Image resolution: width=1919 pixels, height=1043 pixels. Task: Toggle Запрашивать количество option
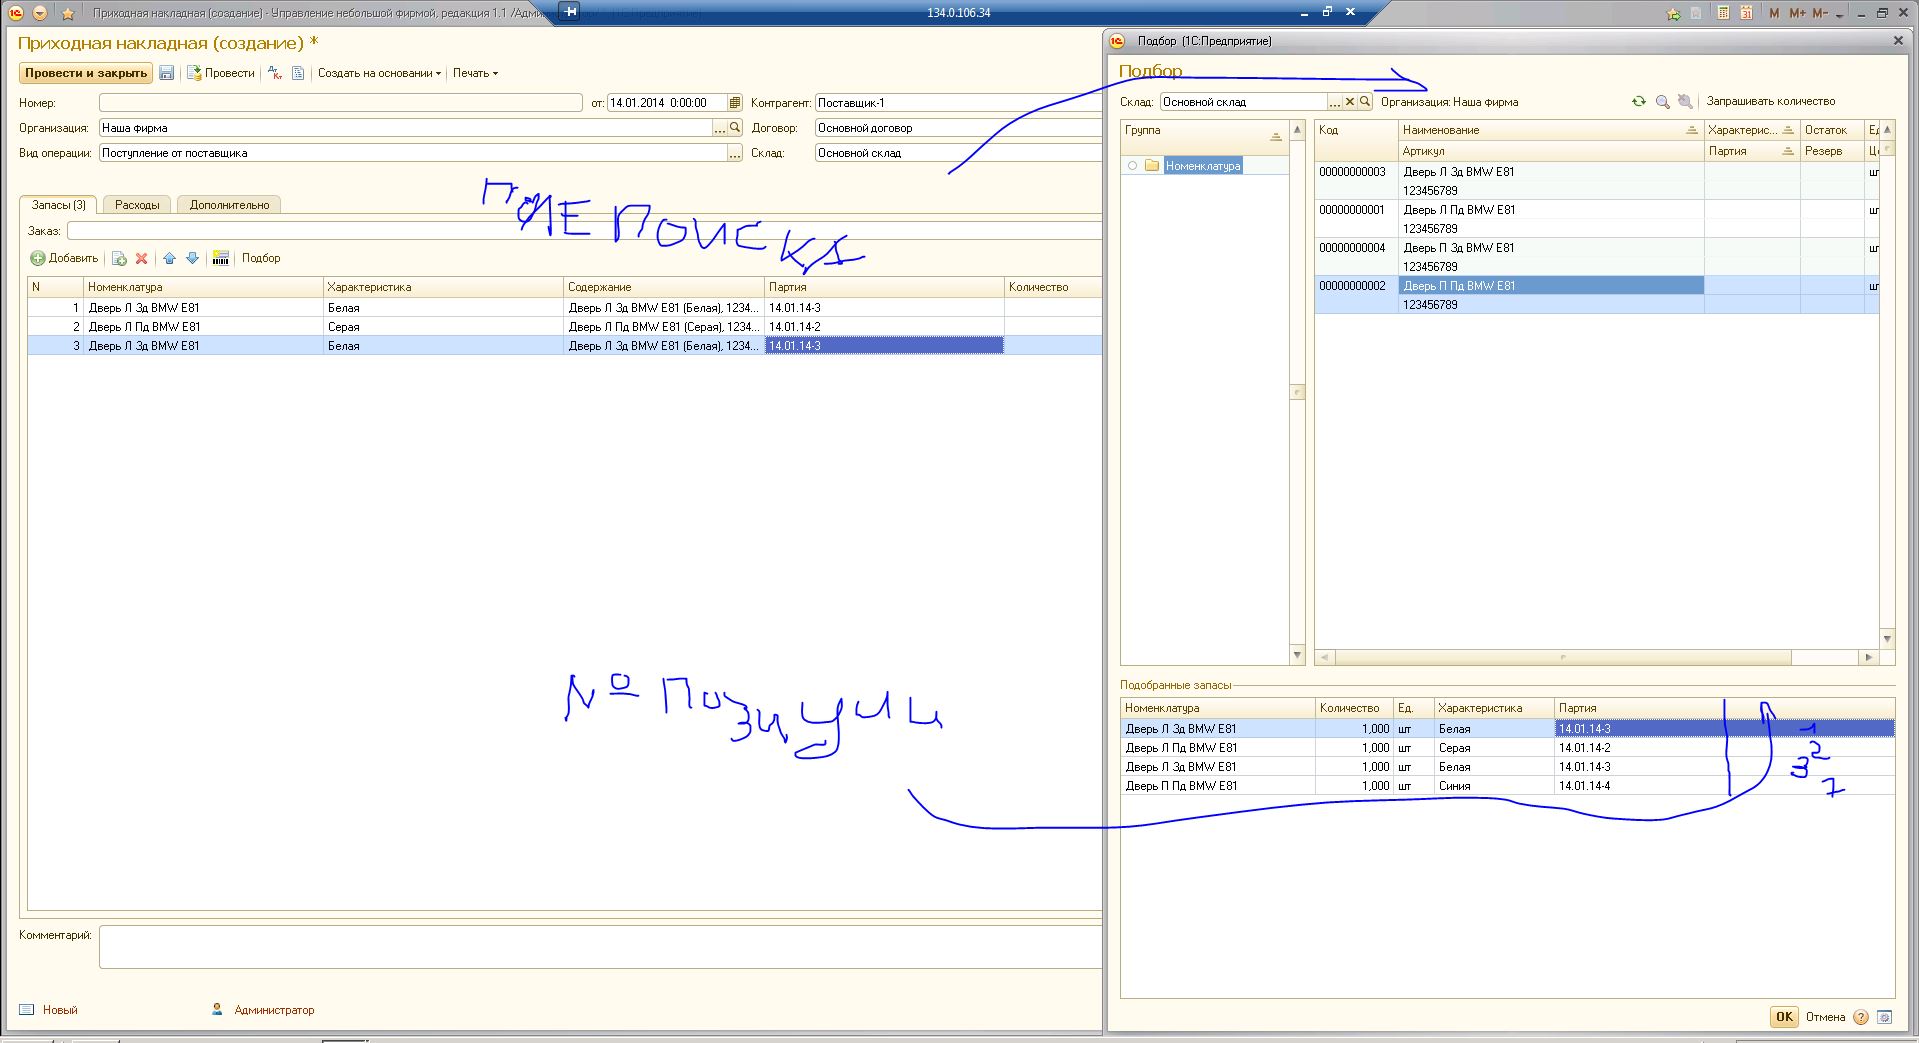pos(1770,101)
